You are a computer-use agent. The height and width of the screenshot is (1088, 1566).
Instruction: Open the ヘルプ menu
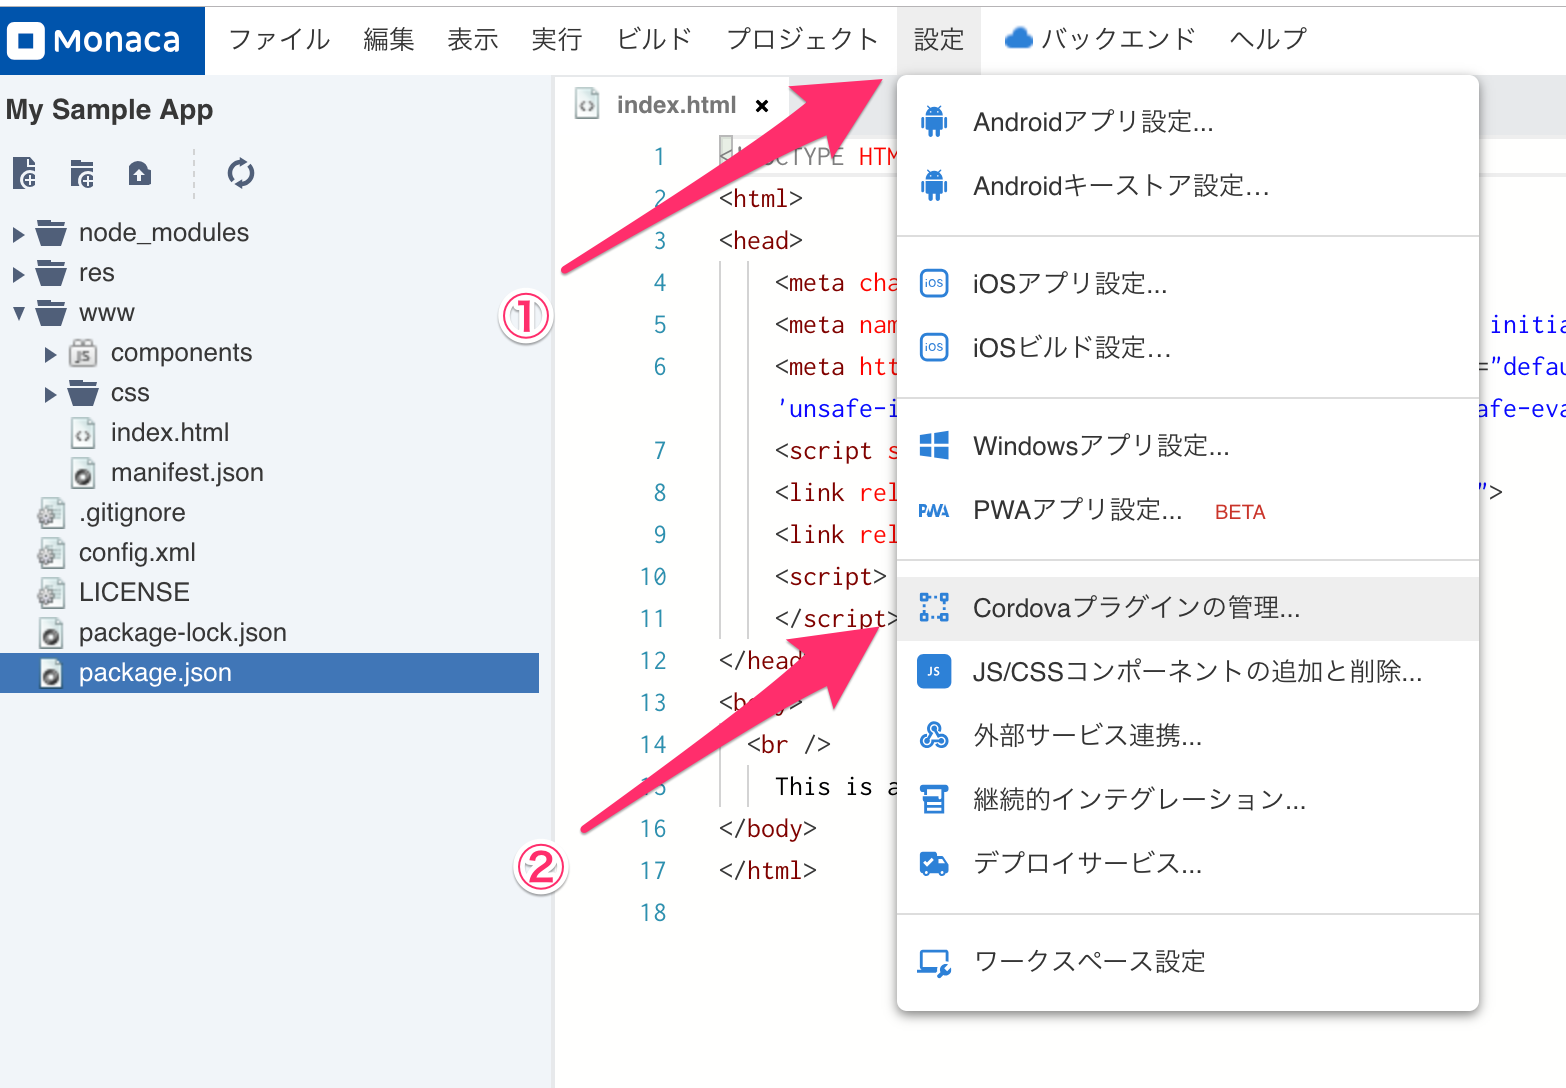coord(1268,39)
